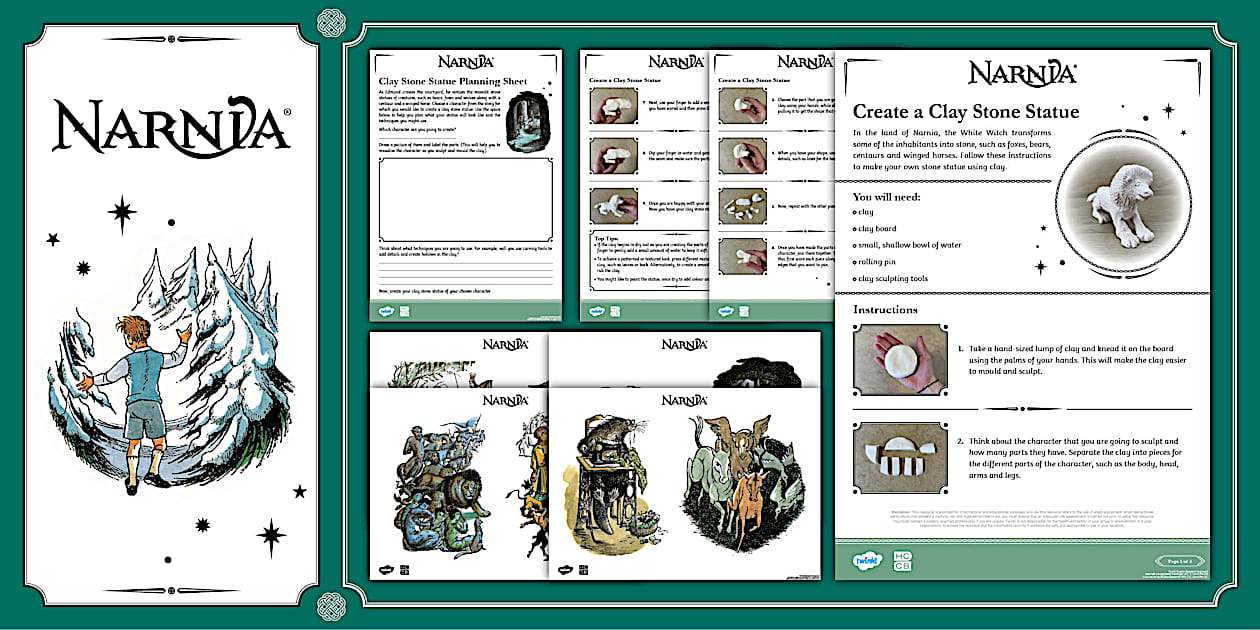
Task: Click the HC CB publisher logo badge
Action: [901, 561]
